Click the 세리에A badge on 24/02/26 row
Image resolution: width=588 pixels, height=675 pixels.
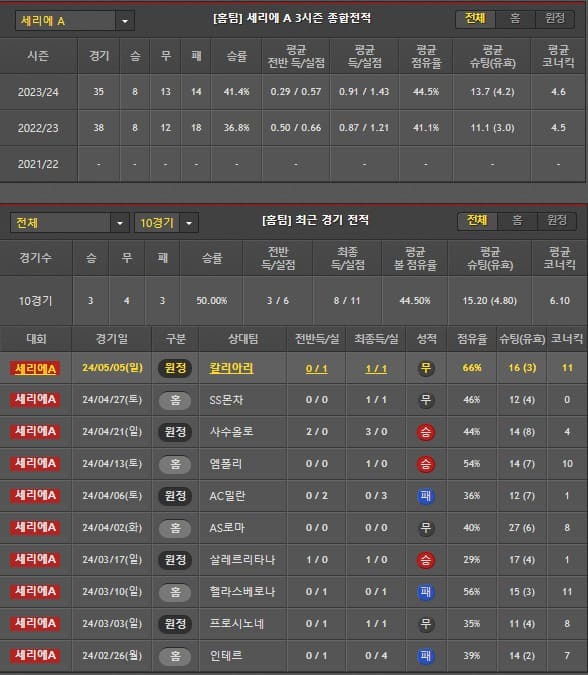36,656
